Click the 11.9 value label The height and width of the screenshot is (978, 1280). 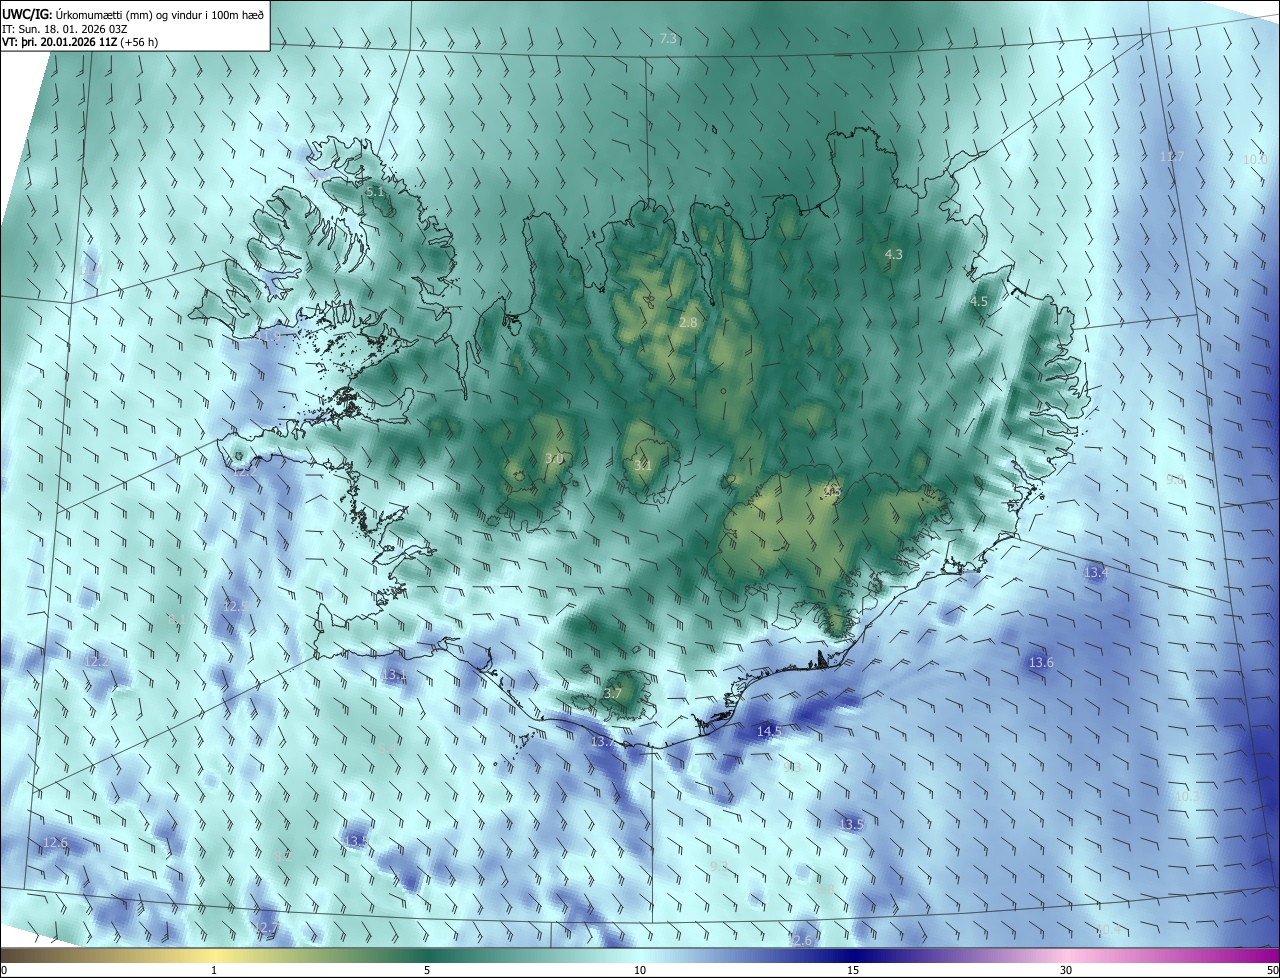click(268, 339)
